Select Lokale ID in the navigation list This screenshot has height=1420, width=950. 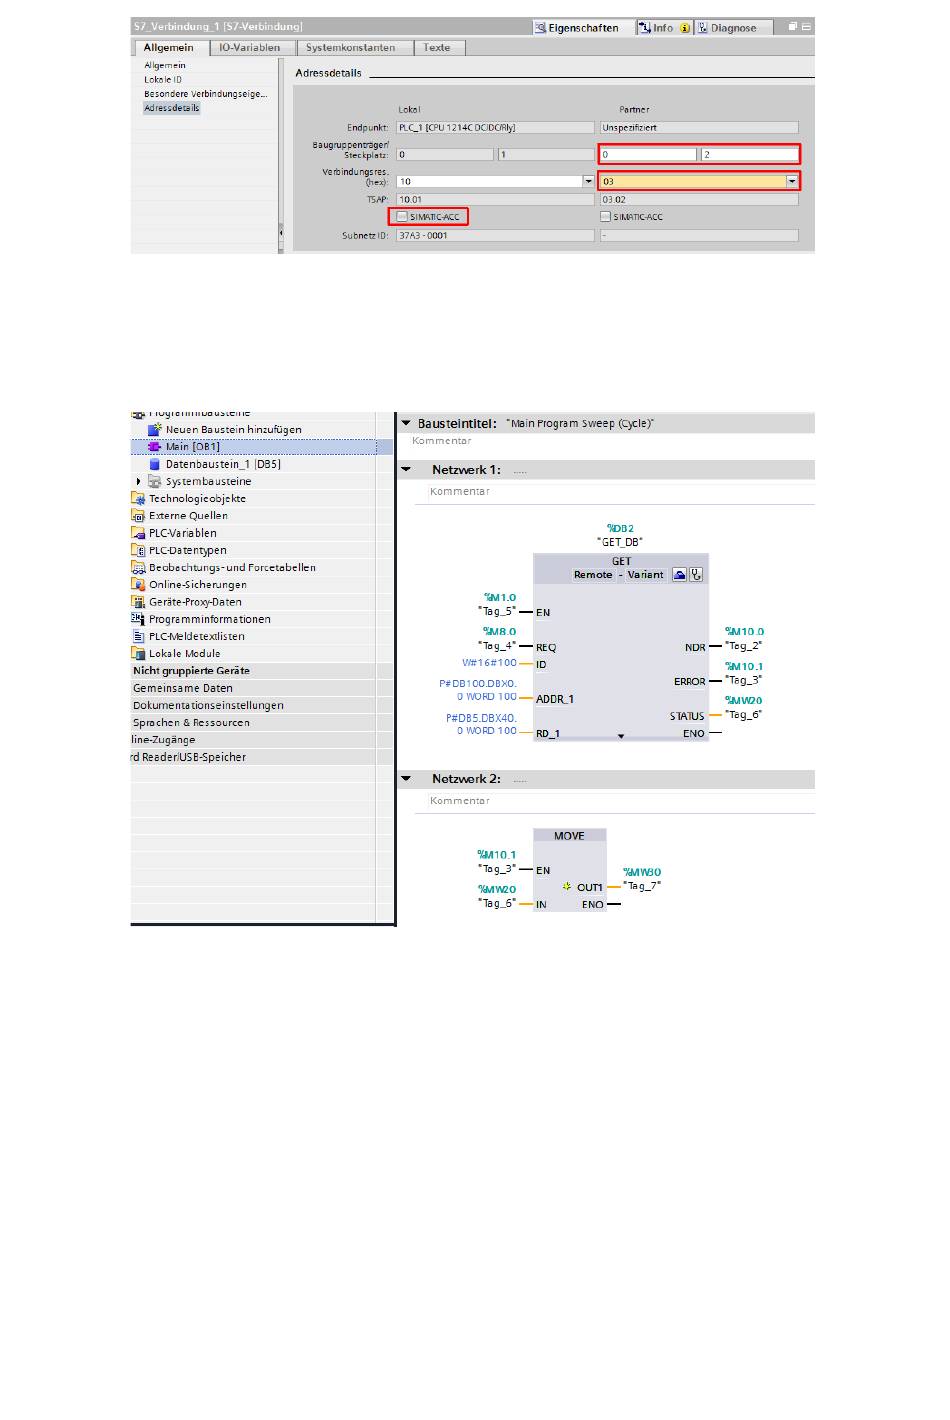tap(163, 79)
